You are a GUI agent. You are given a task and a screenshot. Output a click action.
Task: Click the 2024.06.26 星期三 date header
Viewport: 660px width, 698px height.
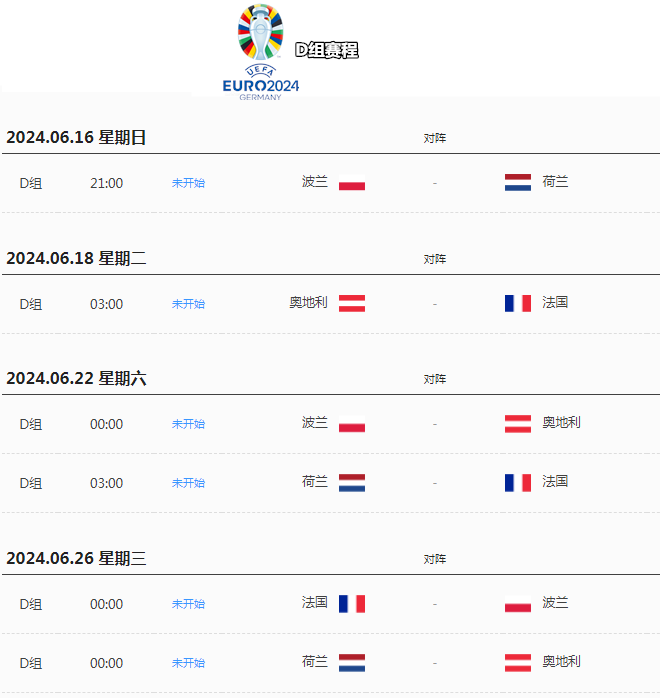pos(76,559)
